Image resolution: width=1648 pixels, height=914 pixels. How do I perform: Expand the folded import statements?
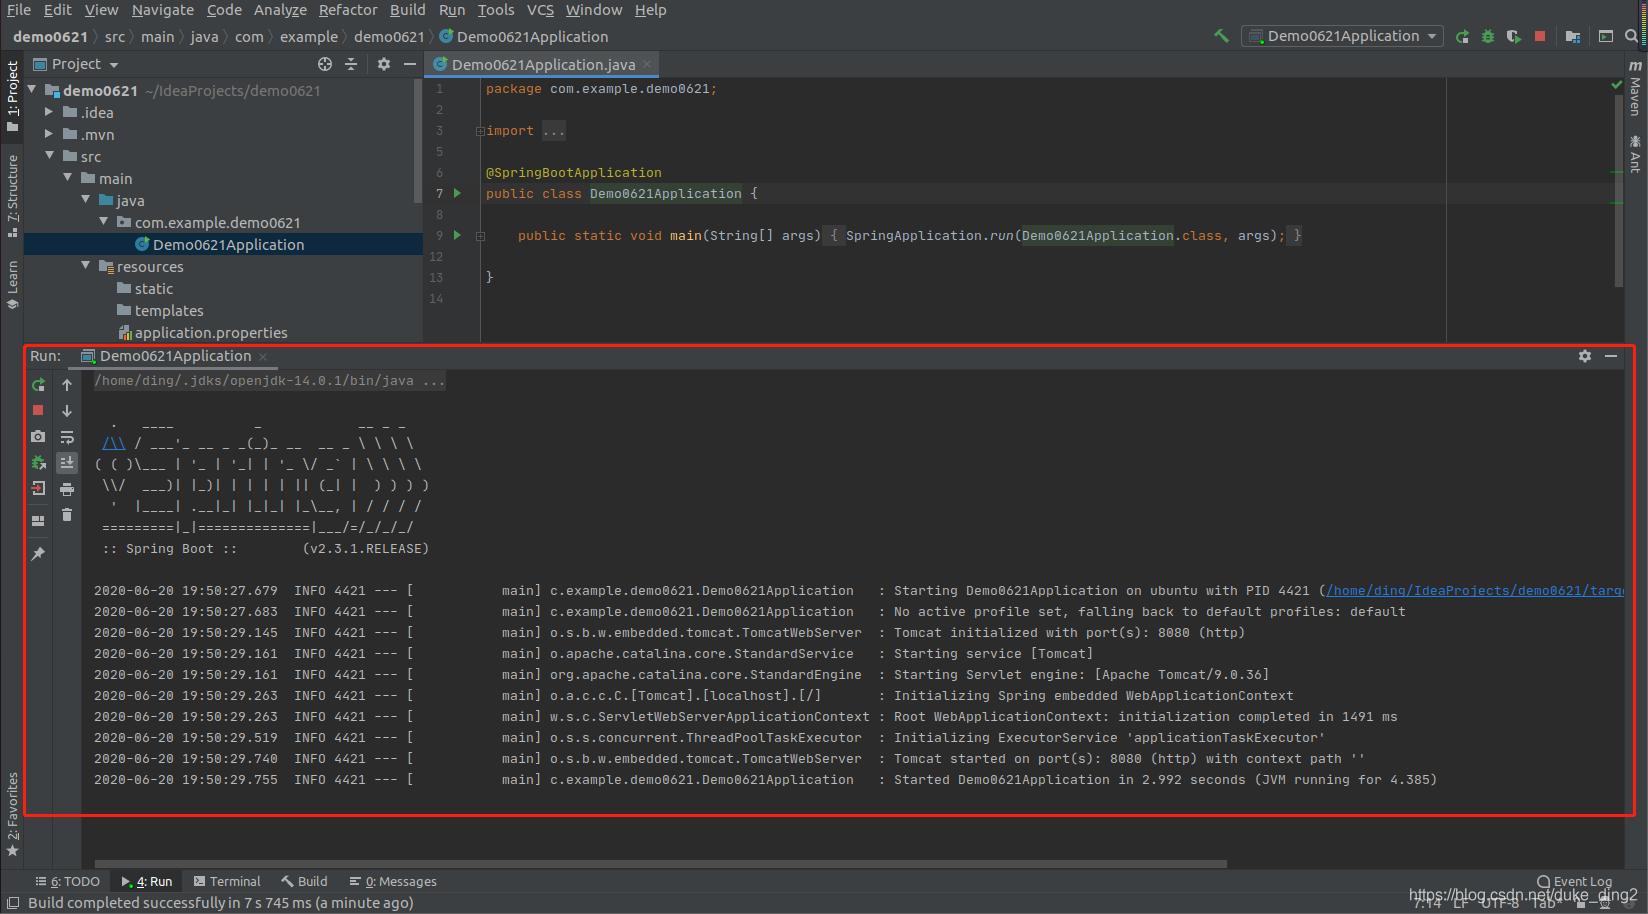[480, 131]
